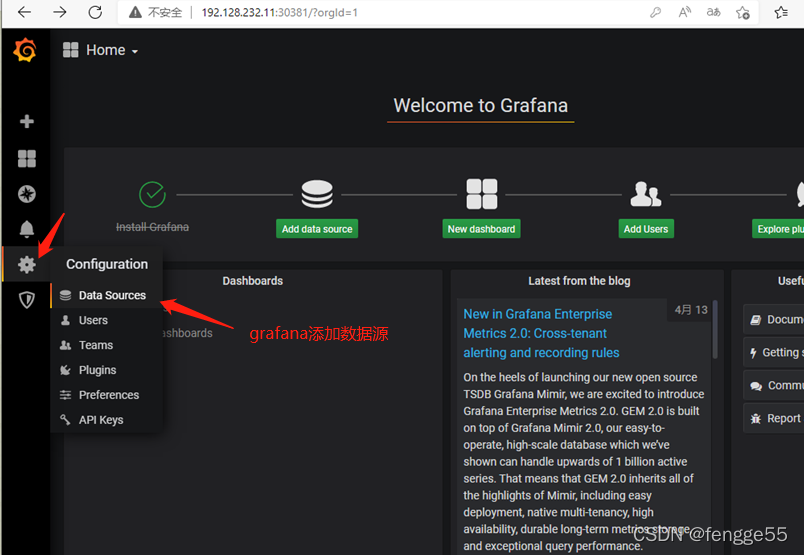The image size is (804, 555).
Task: Click the Welcome to Grafana title
Action: [480, 105]
